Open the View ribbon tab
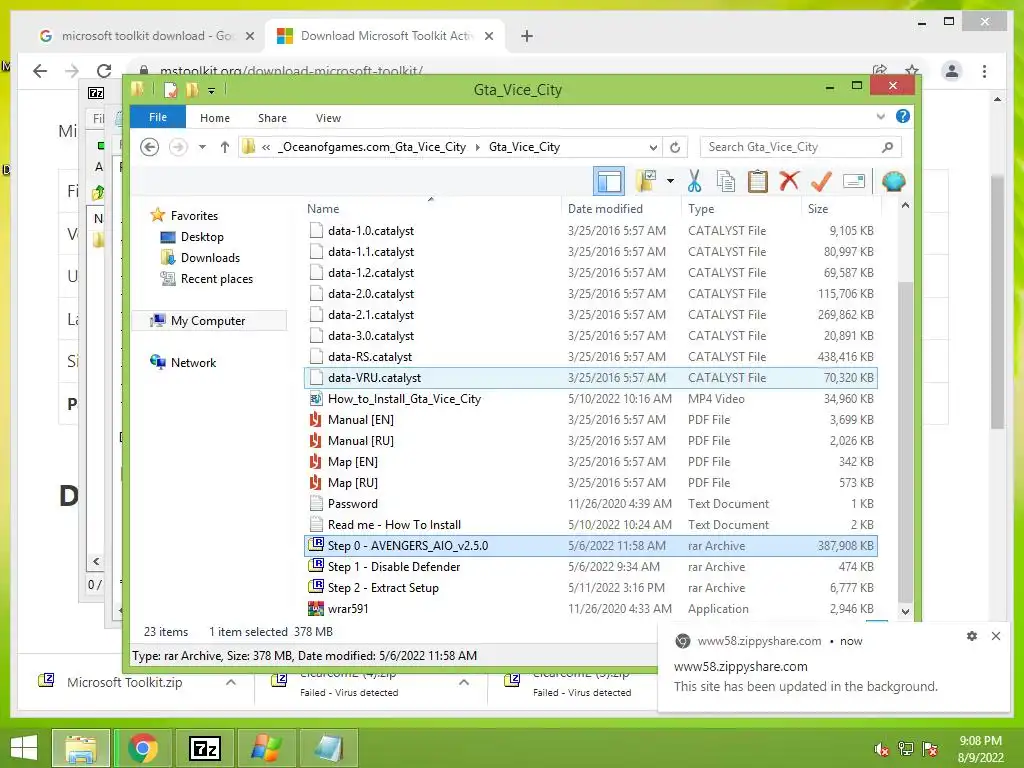The image size is (1024, 768). click(328, 118)
